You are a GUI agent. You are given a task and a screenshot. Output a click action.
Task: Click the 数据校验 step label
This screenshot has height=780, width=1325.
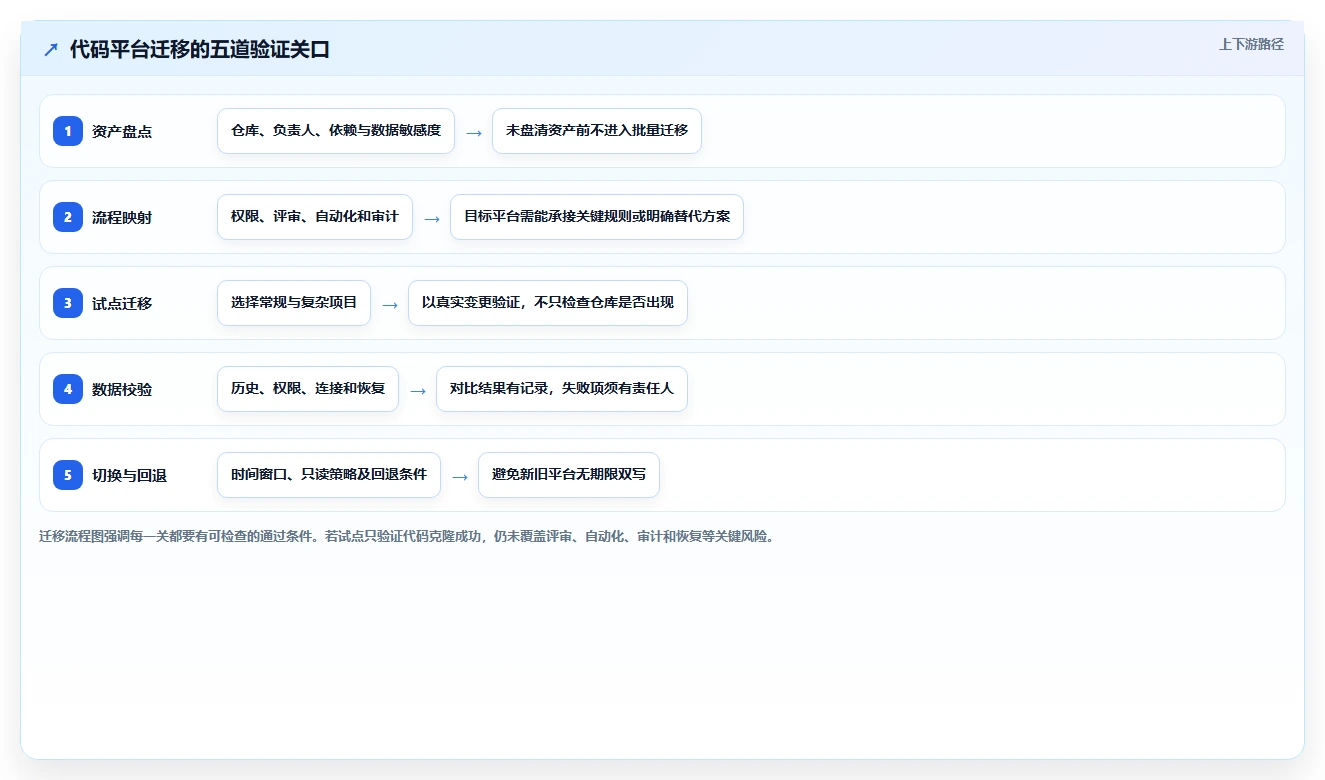click(x=122, y=389)
